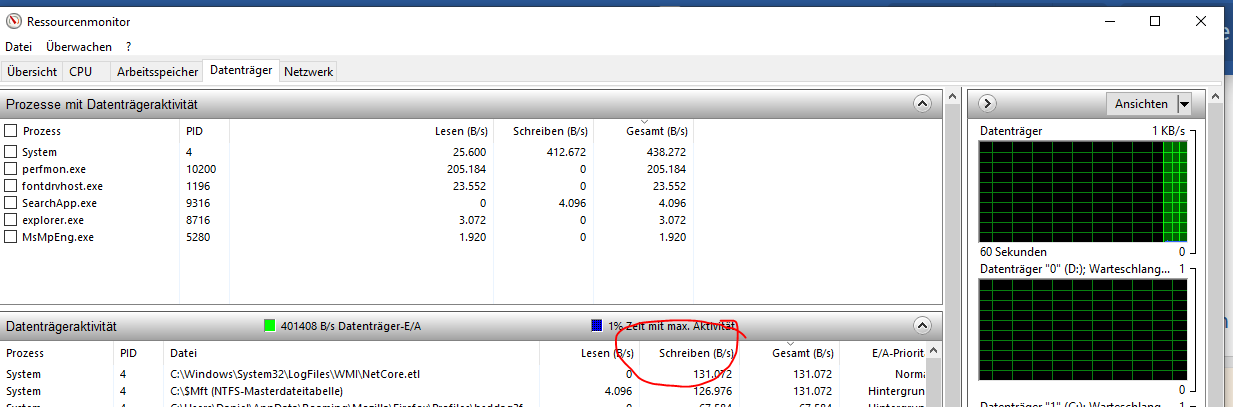Select the SearchApp.exe process name
Image resolution: width=1233 pixels, height=407 pixels.
click(58, 203)
